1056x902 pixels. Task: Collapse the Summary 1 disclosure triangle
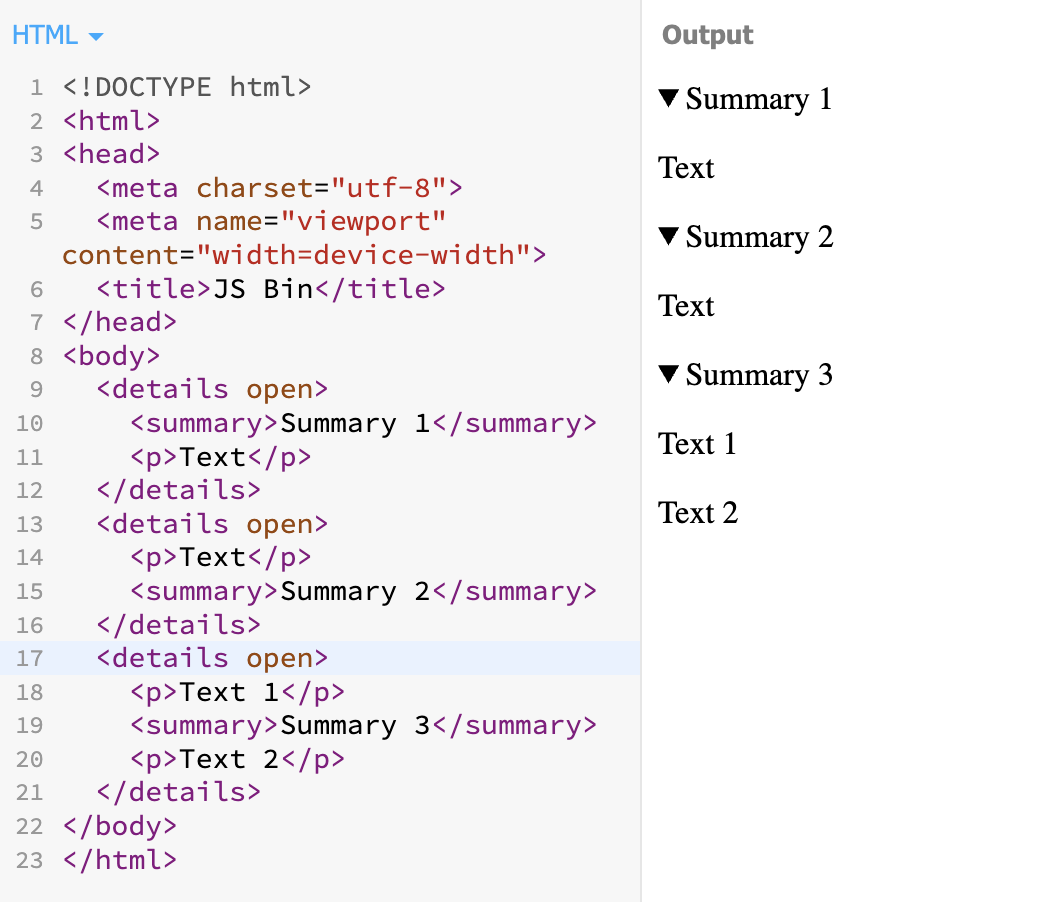(x=669, y=98)
